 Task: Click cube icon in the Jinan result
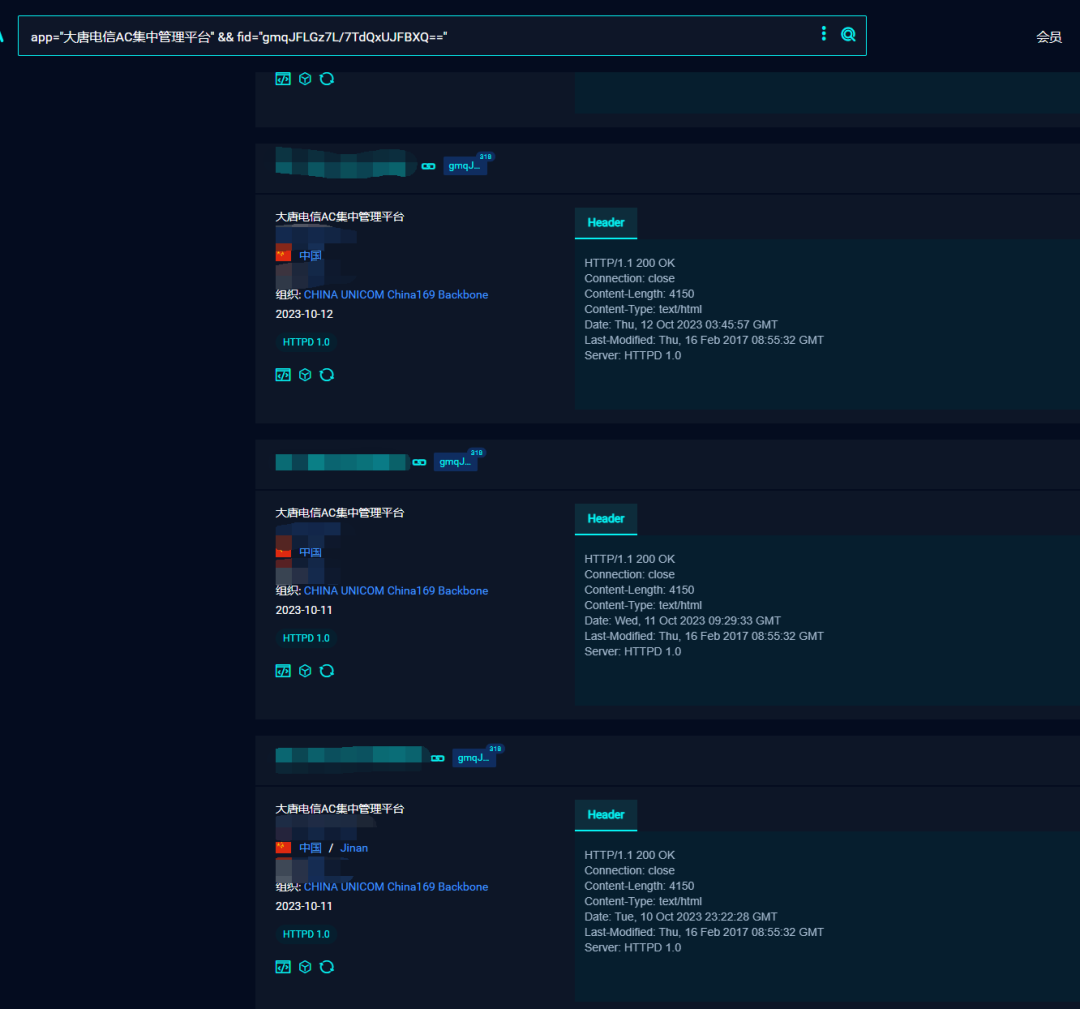(x=305, y=967)
